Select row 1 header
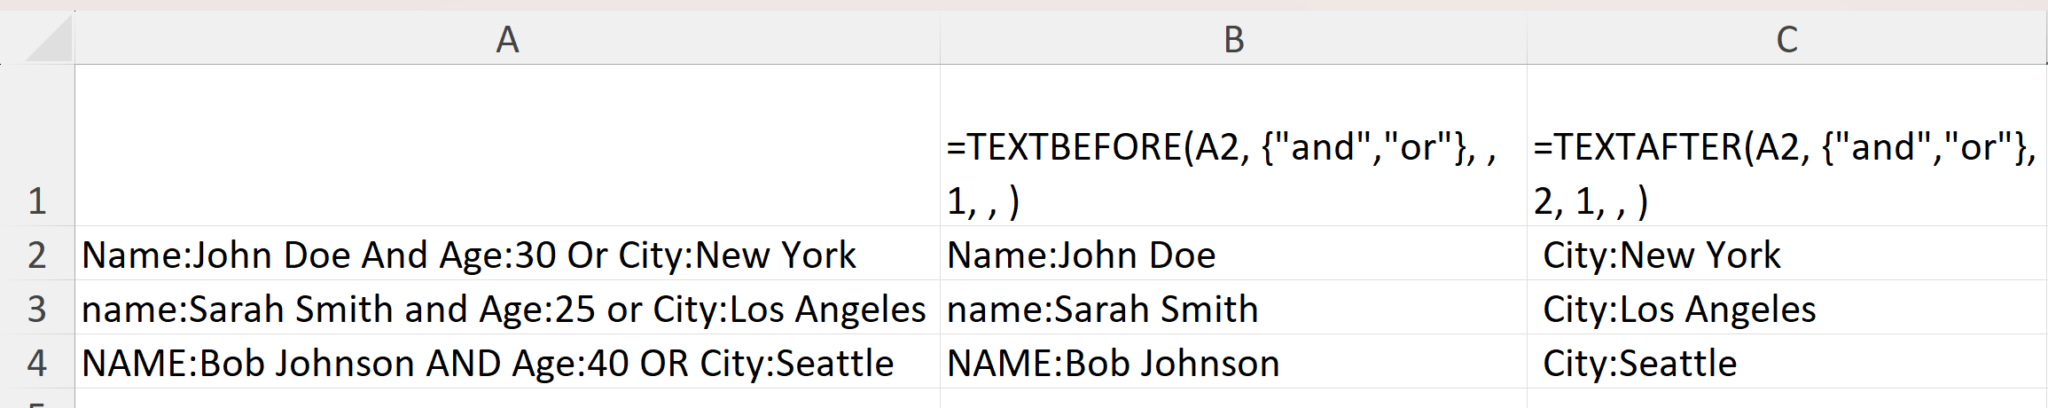This screenshot has width=2048, height=408. pyautogui.click(x=37, y=146)
